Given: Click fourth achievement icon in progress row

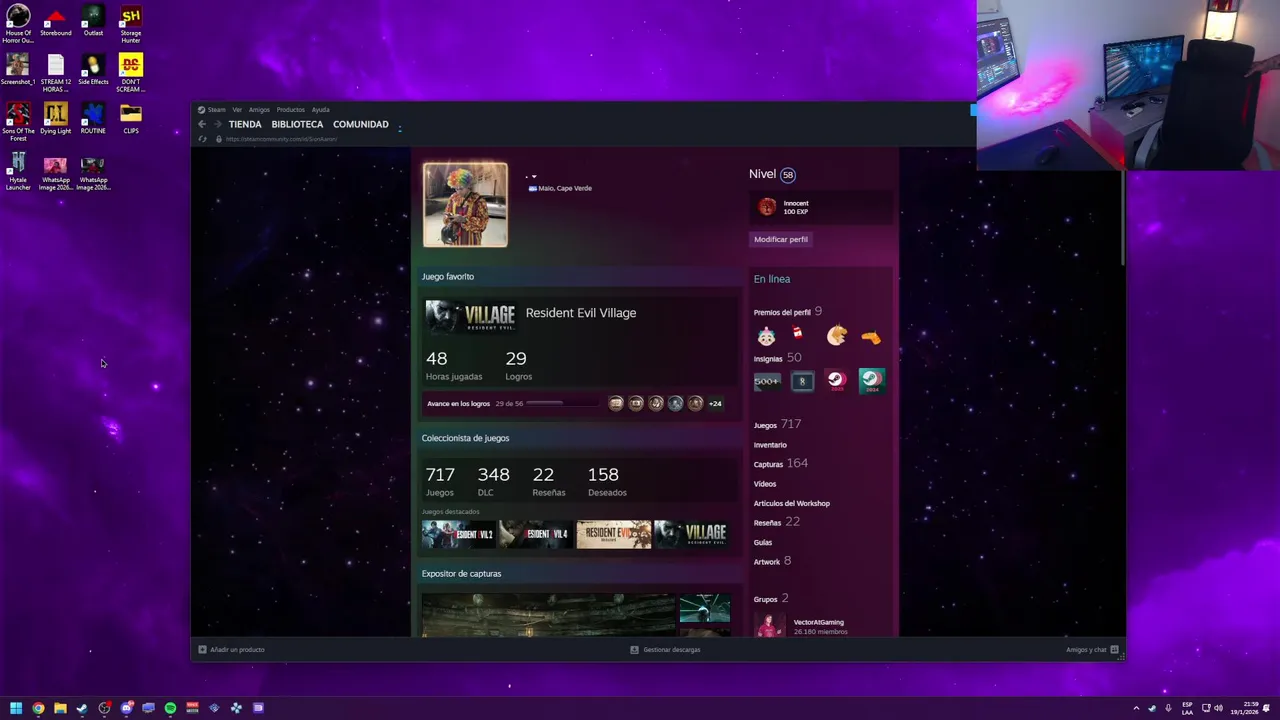Looking at the screenshot, I should (x=676, y=403).
